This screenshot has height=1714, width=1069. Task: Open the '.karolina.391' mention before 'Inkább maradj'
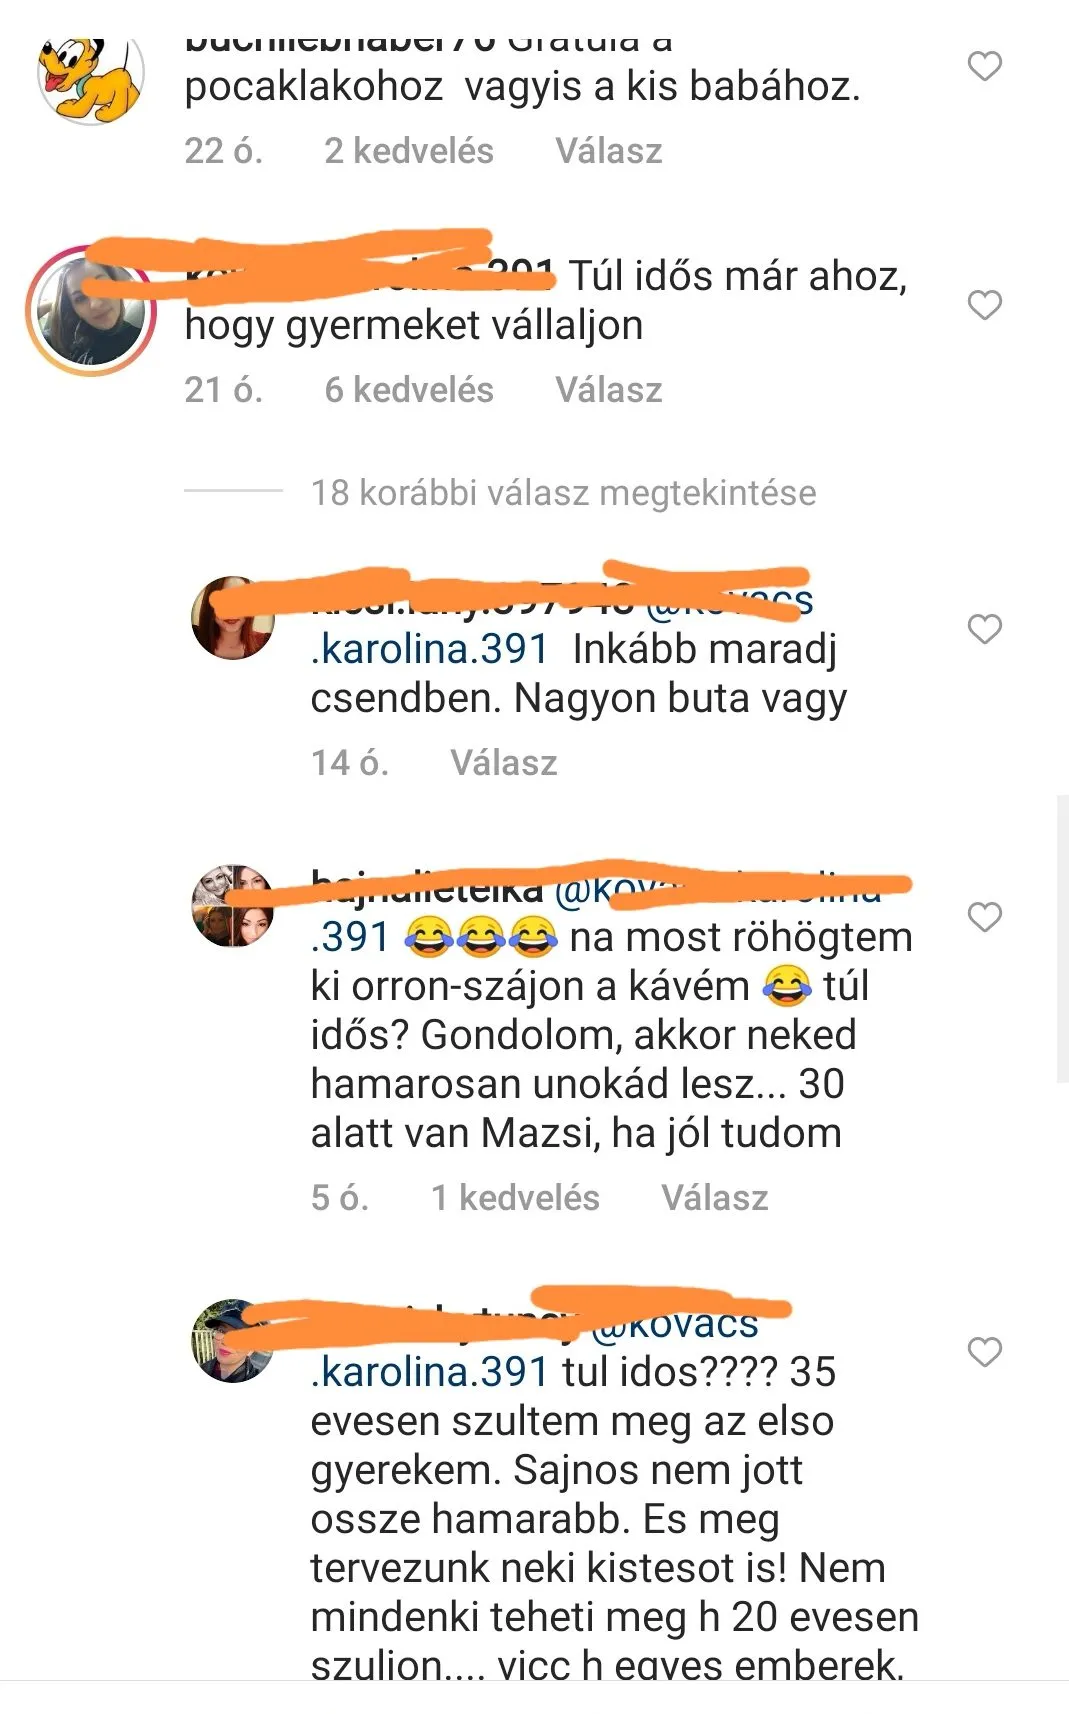(430, 649)
